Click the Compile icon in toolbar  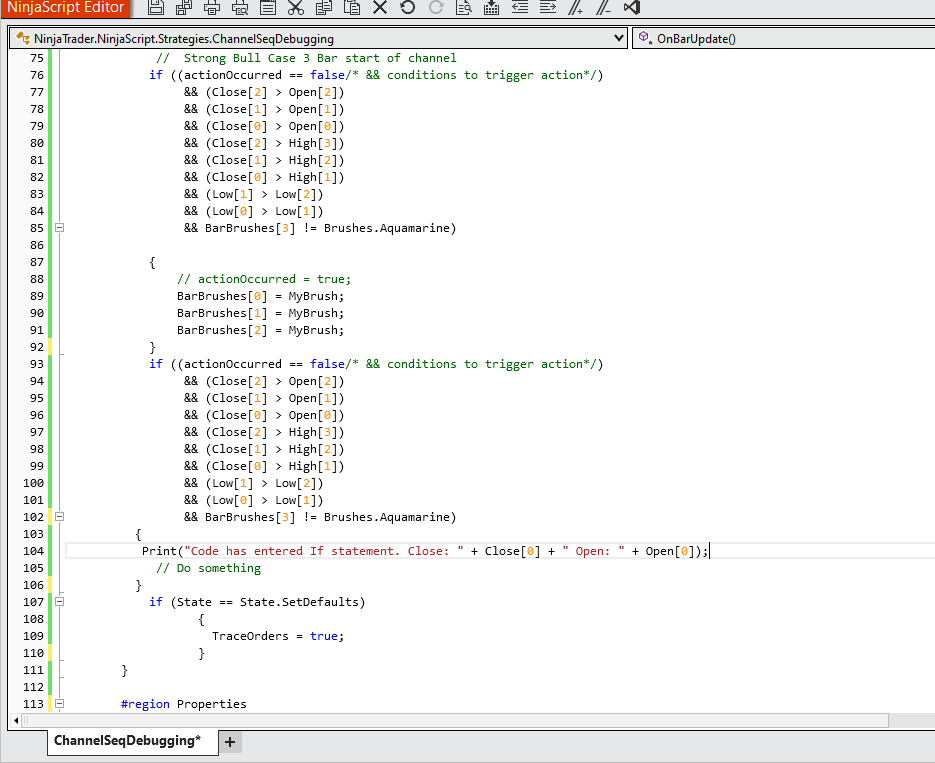click(x=491, y=8)
